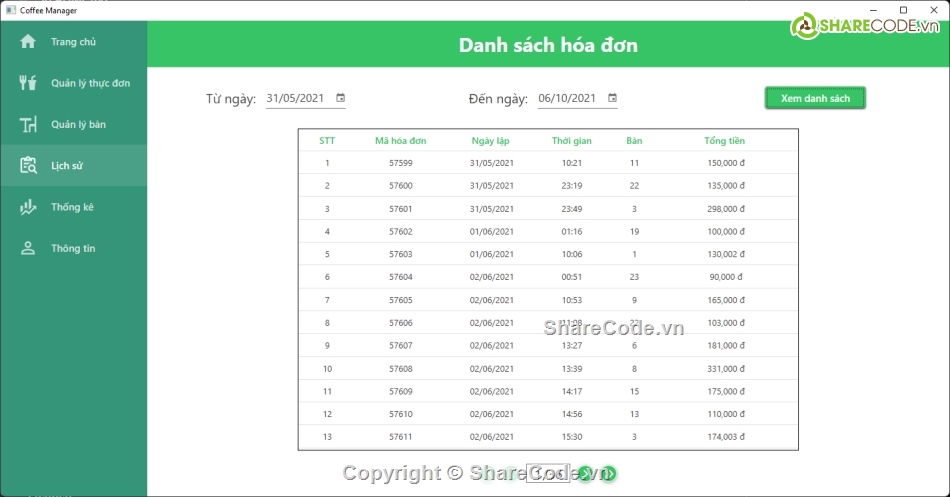Viewport: 950px width, 497px height.
Task: Select invoice code 57600
Action: (400, 185)
